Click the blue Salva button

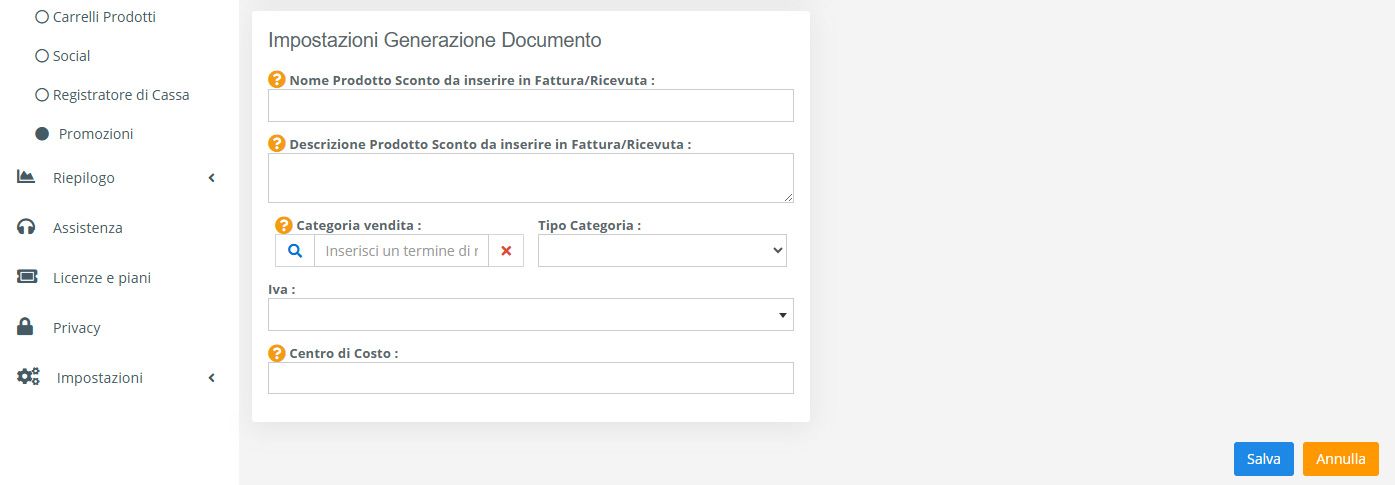click(x=1264, y=459)
